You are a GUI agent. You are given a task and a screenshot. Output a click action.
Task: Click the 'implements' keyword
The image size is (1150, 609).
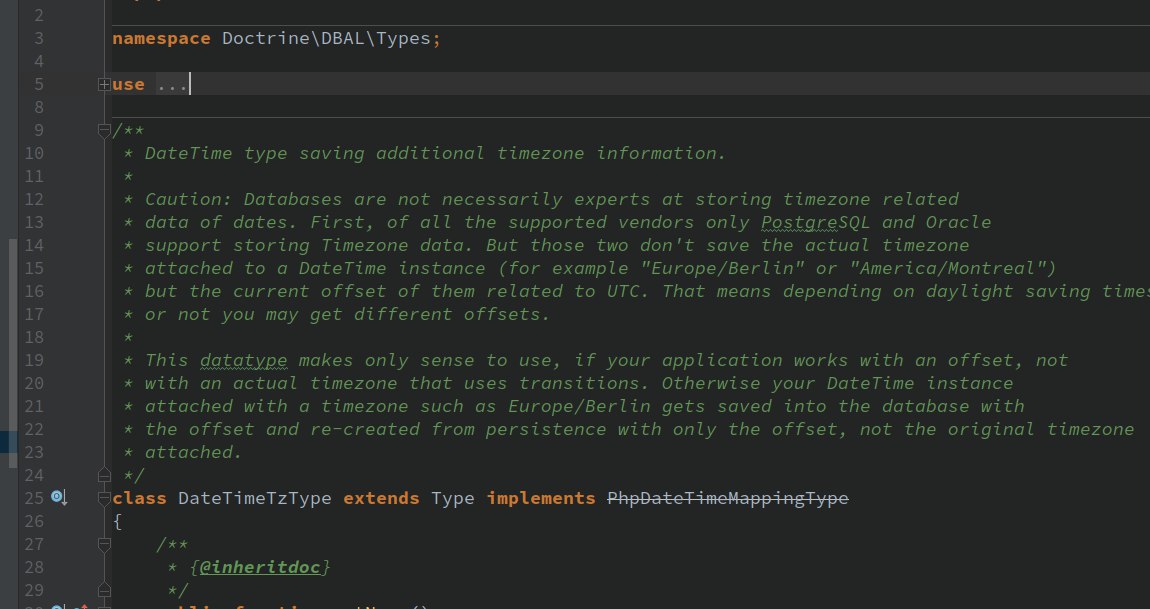pyautogui.click(x=541, y=498)
